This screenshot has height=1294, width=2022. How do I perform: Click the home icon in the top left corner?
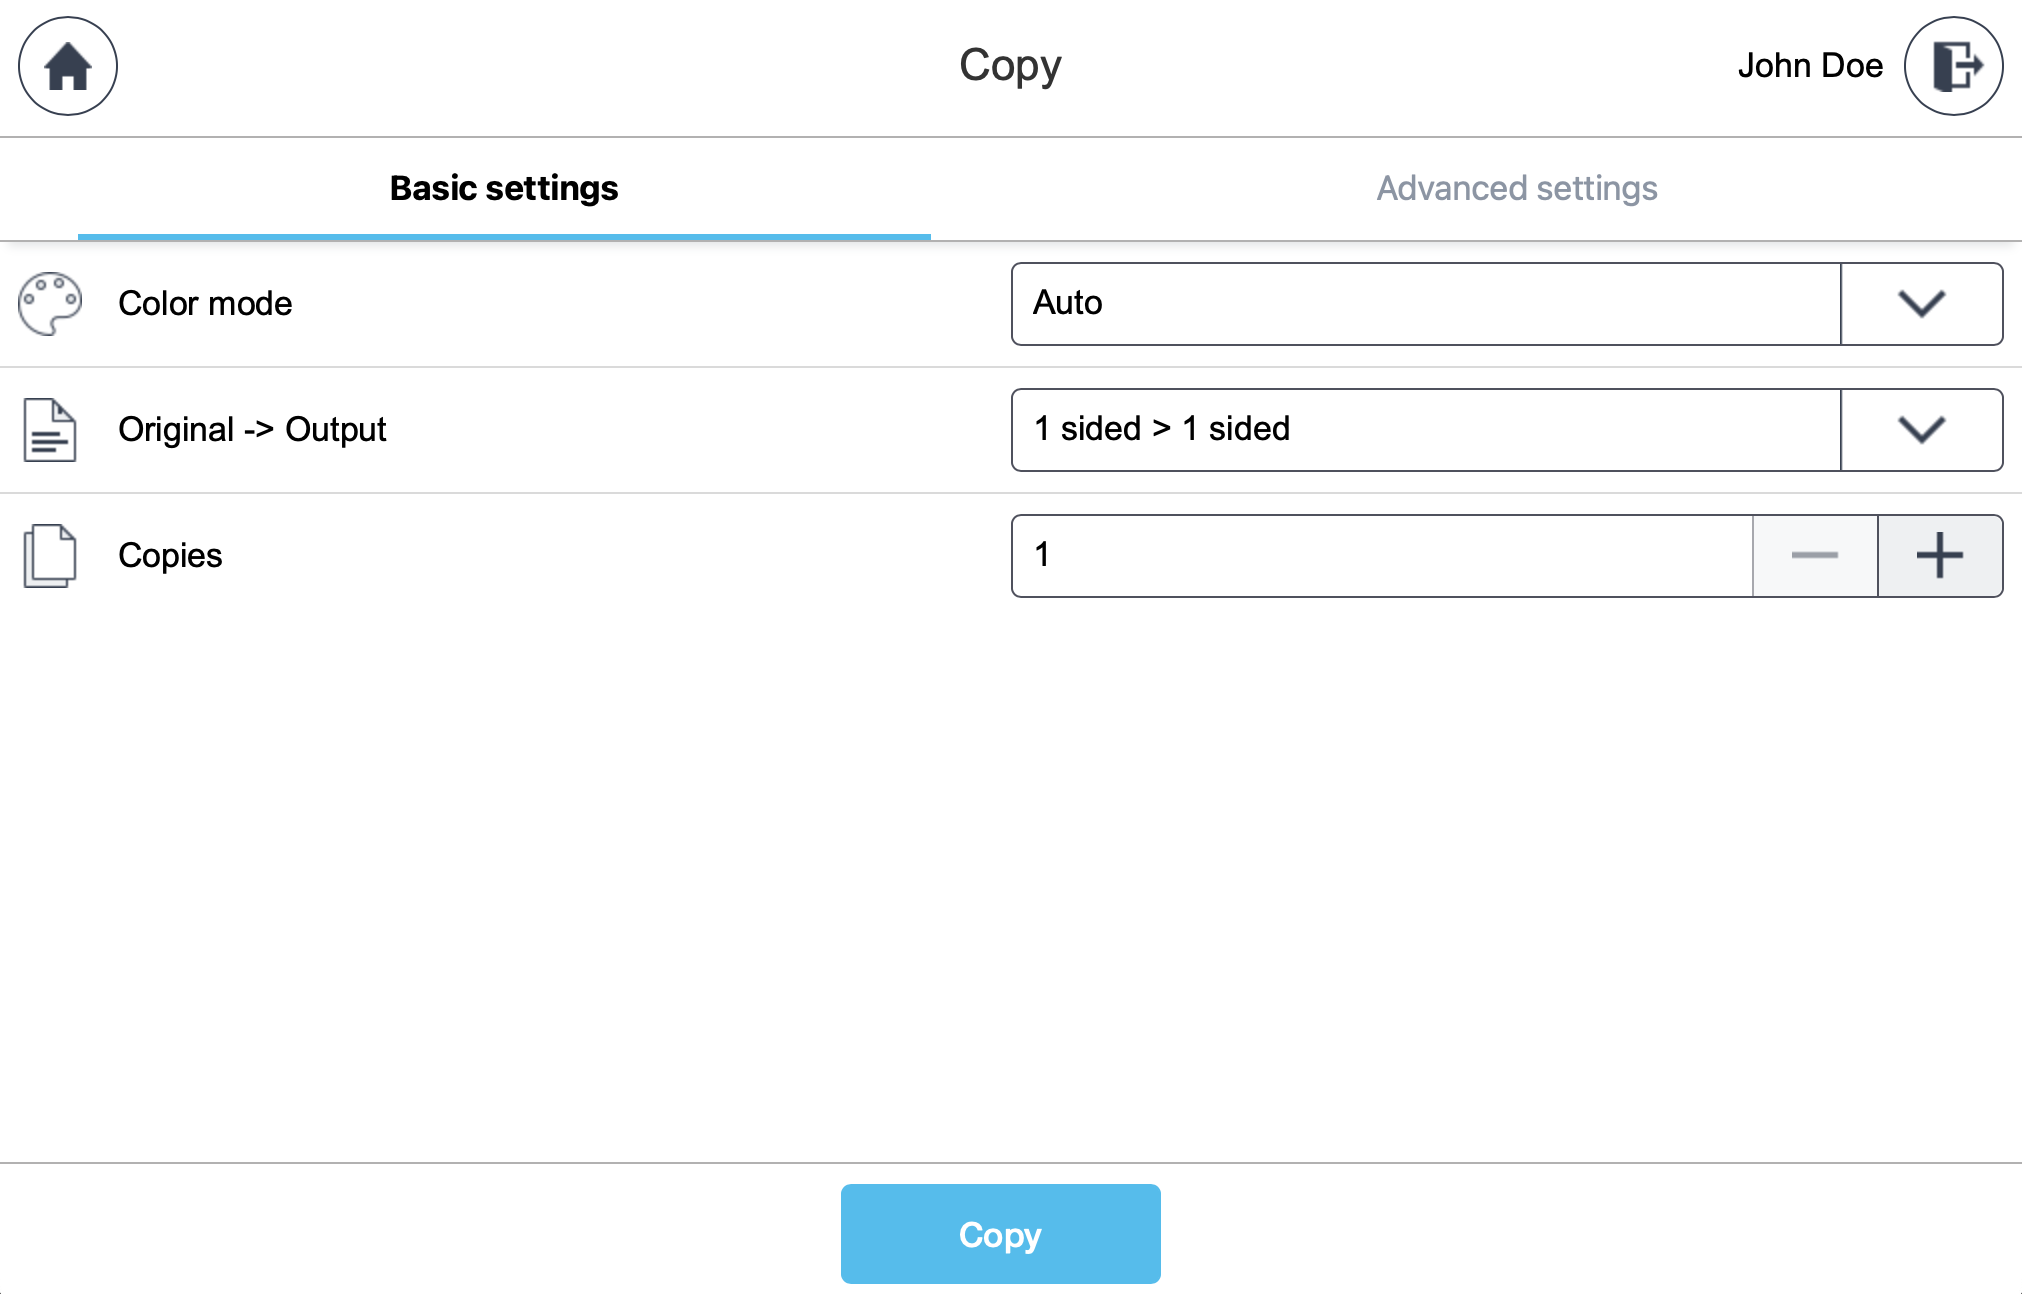pyautogui.click(x=67, y=66)
